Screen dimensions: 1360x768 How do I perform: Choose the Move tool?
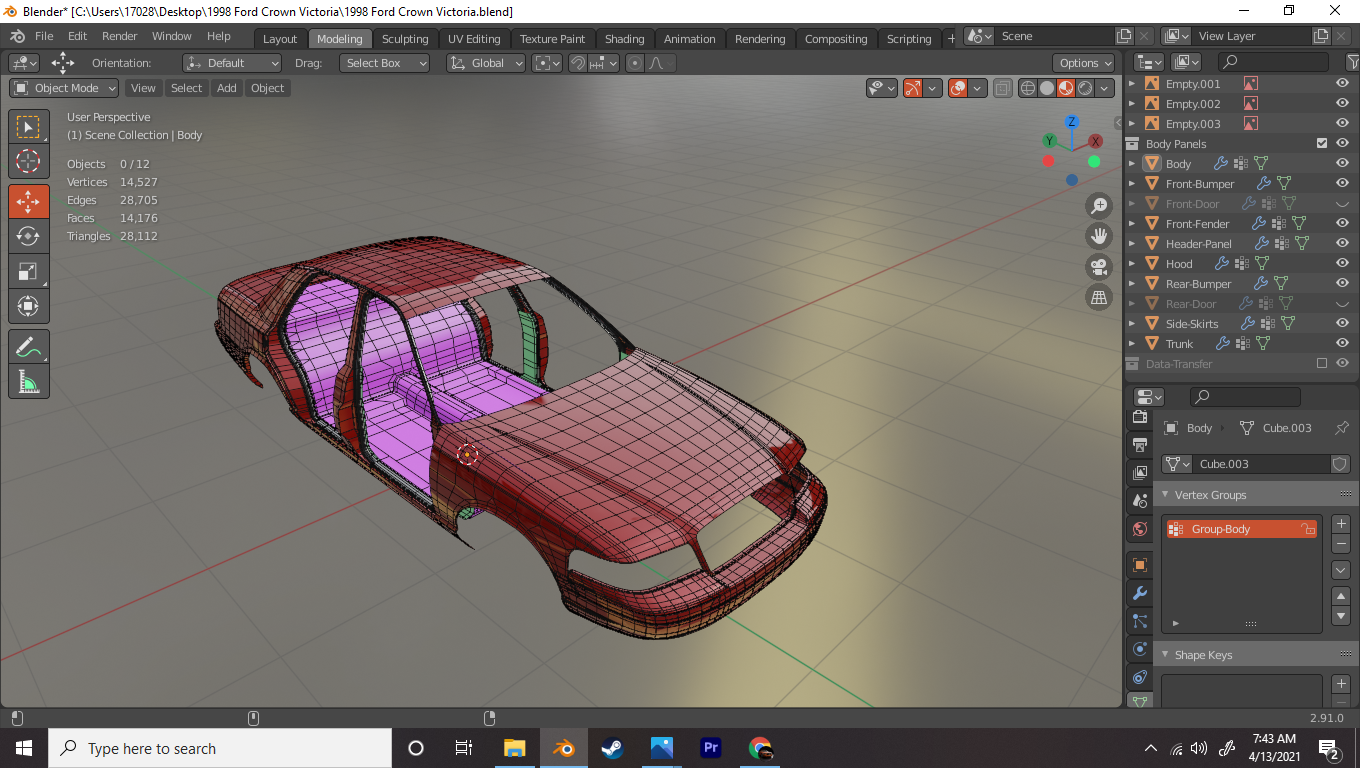point(28,201)
